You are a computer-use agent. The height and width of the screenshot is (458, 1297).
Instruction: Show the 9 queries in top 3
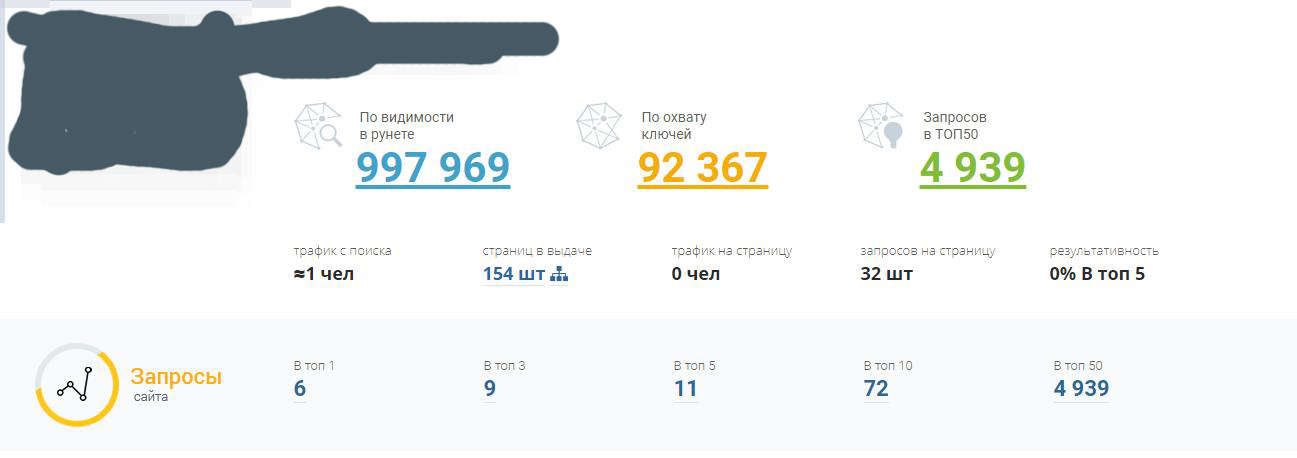click(x=490, y=388)
